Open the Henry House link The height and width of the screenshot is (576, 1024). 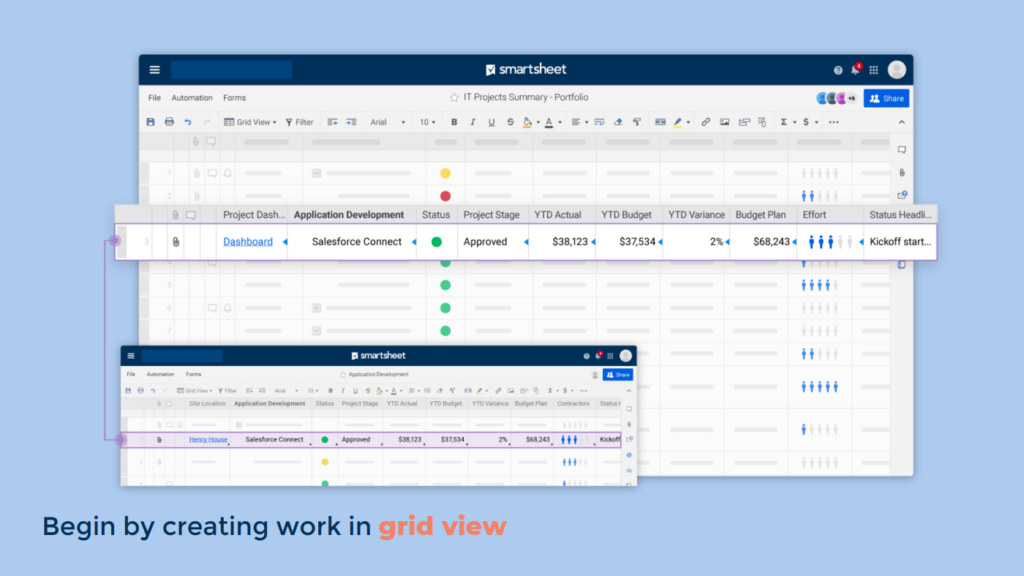tap(208, 440)
